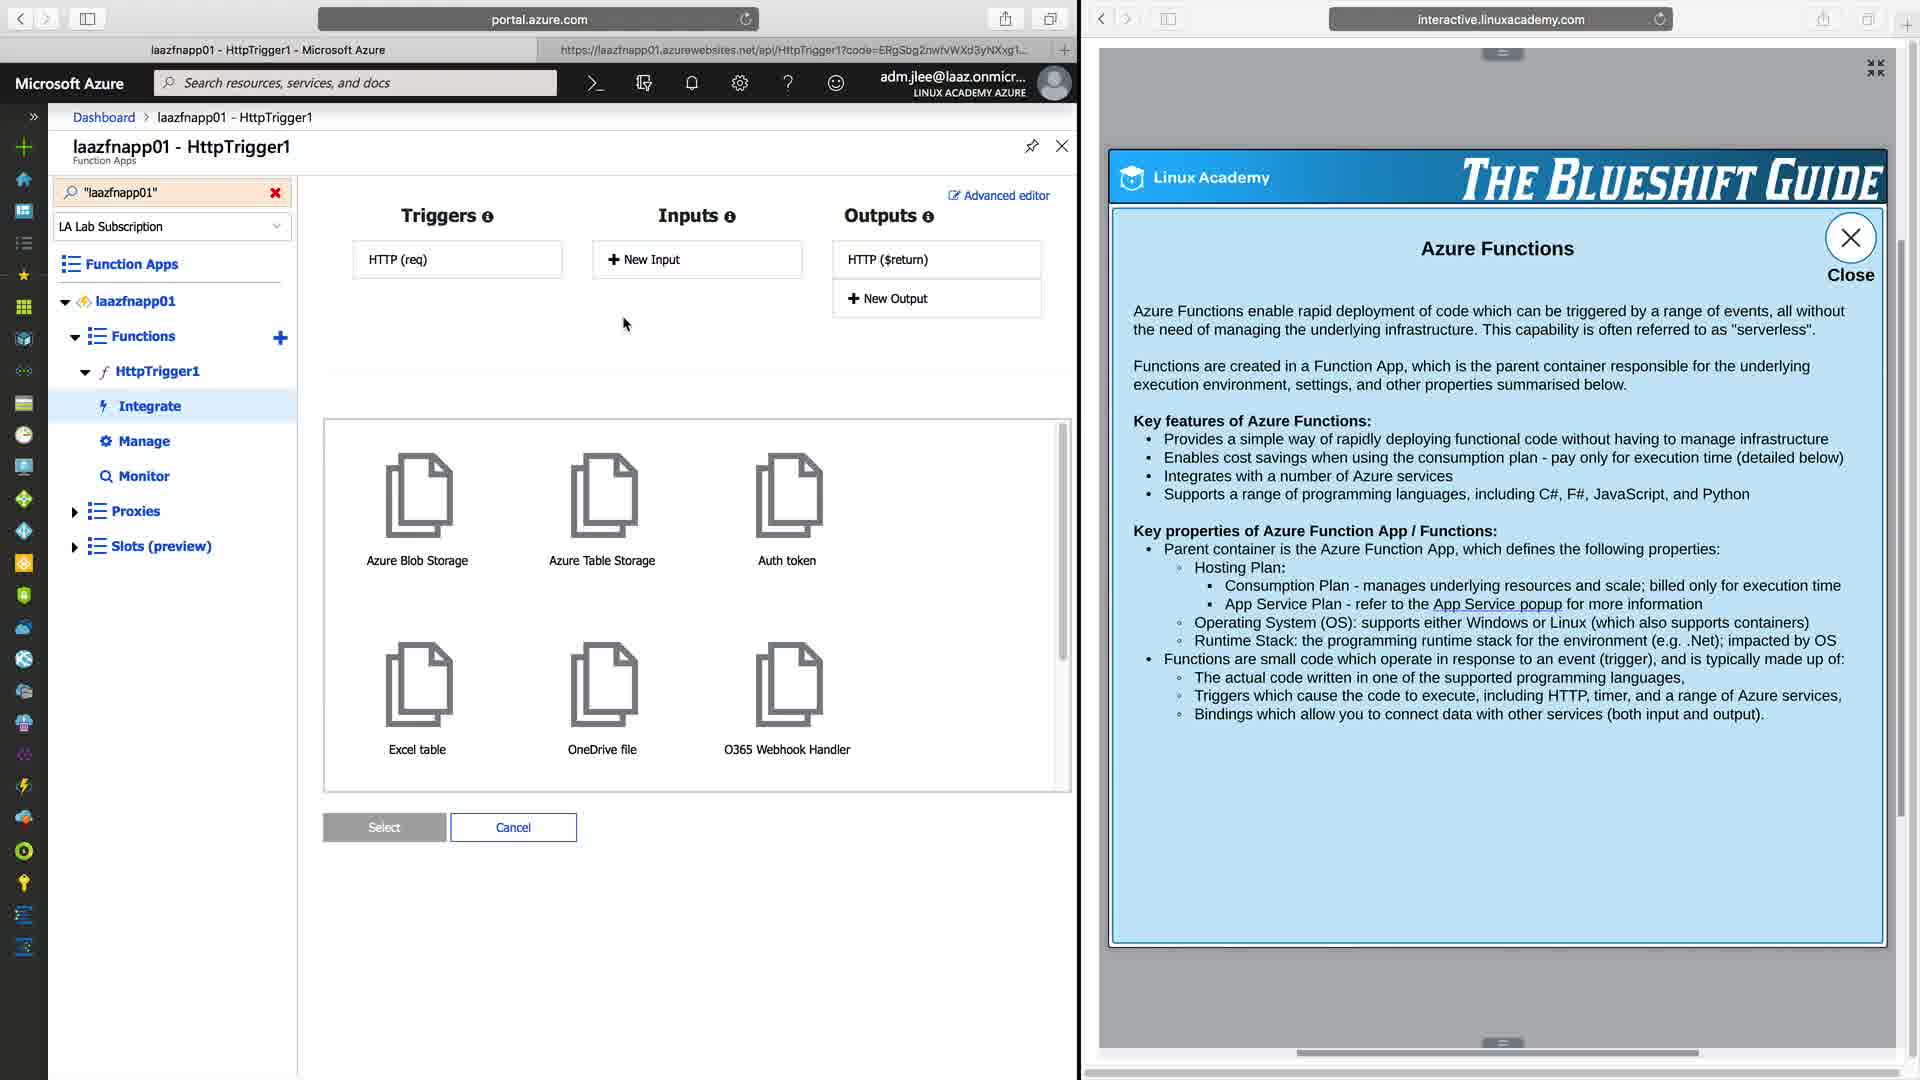Viewport: 1920px width, 1080px height.
Task: Click the feedback smiley icon
Action: (x=836, y=83)
